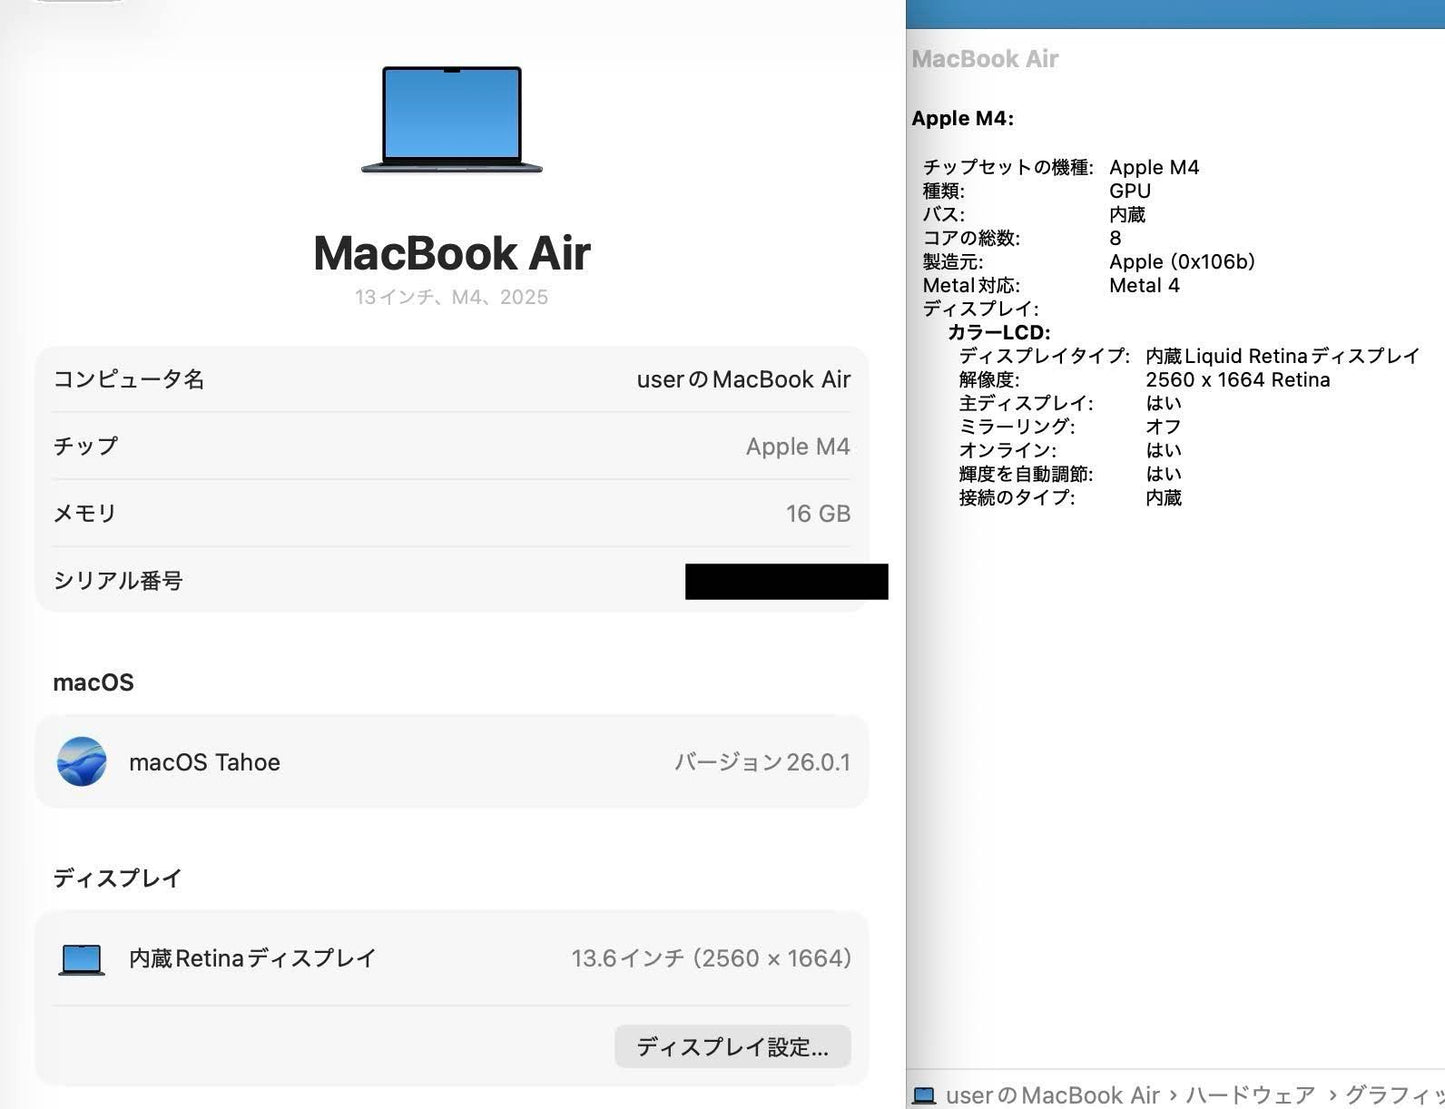Click the 13.6インチ (2560 × 1664) value

pos(711,958)
